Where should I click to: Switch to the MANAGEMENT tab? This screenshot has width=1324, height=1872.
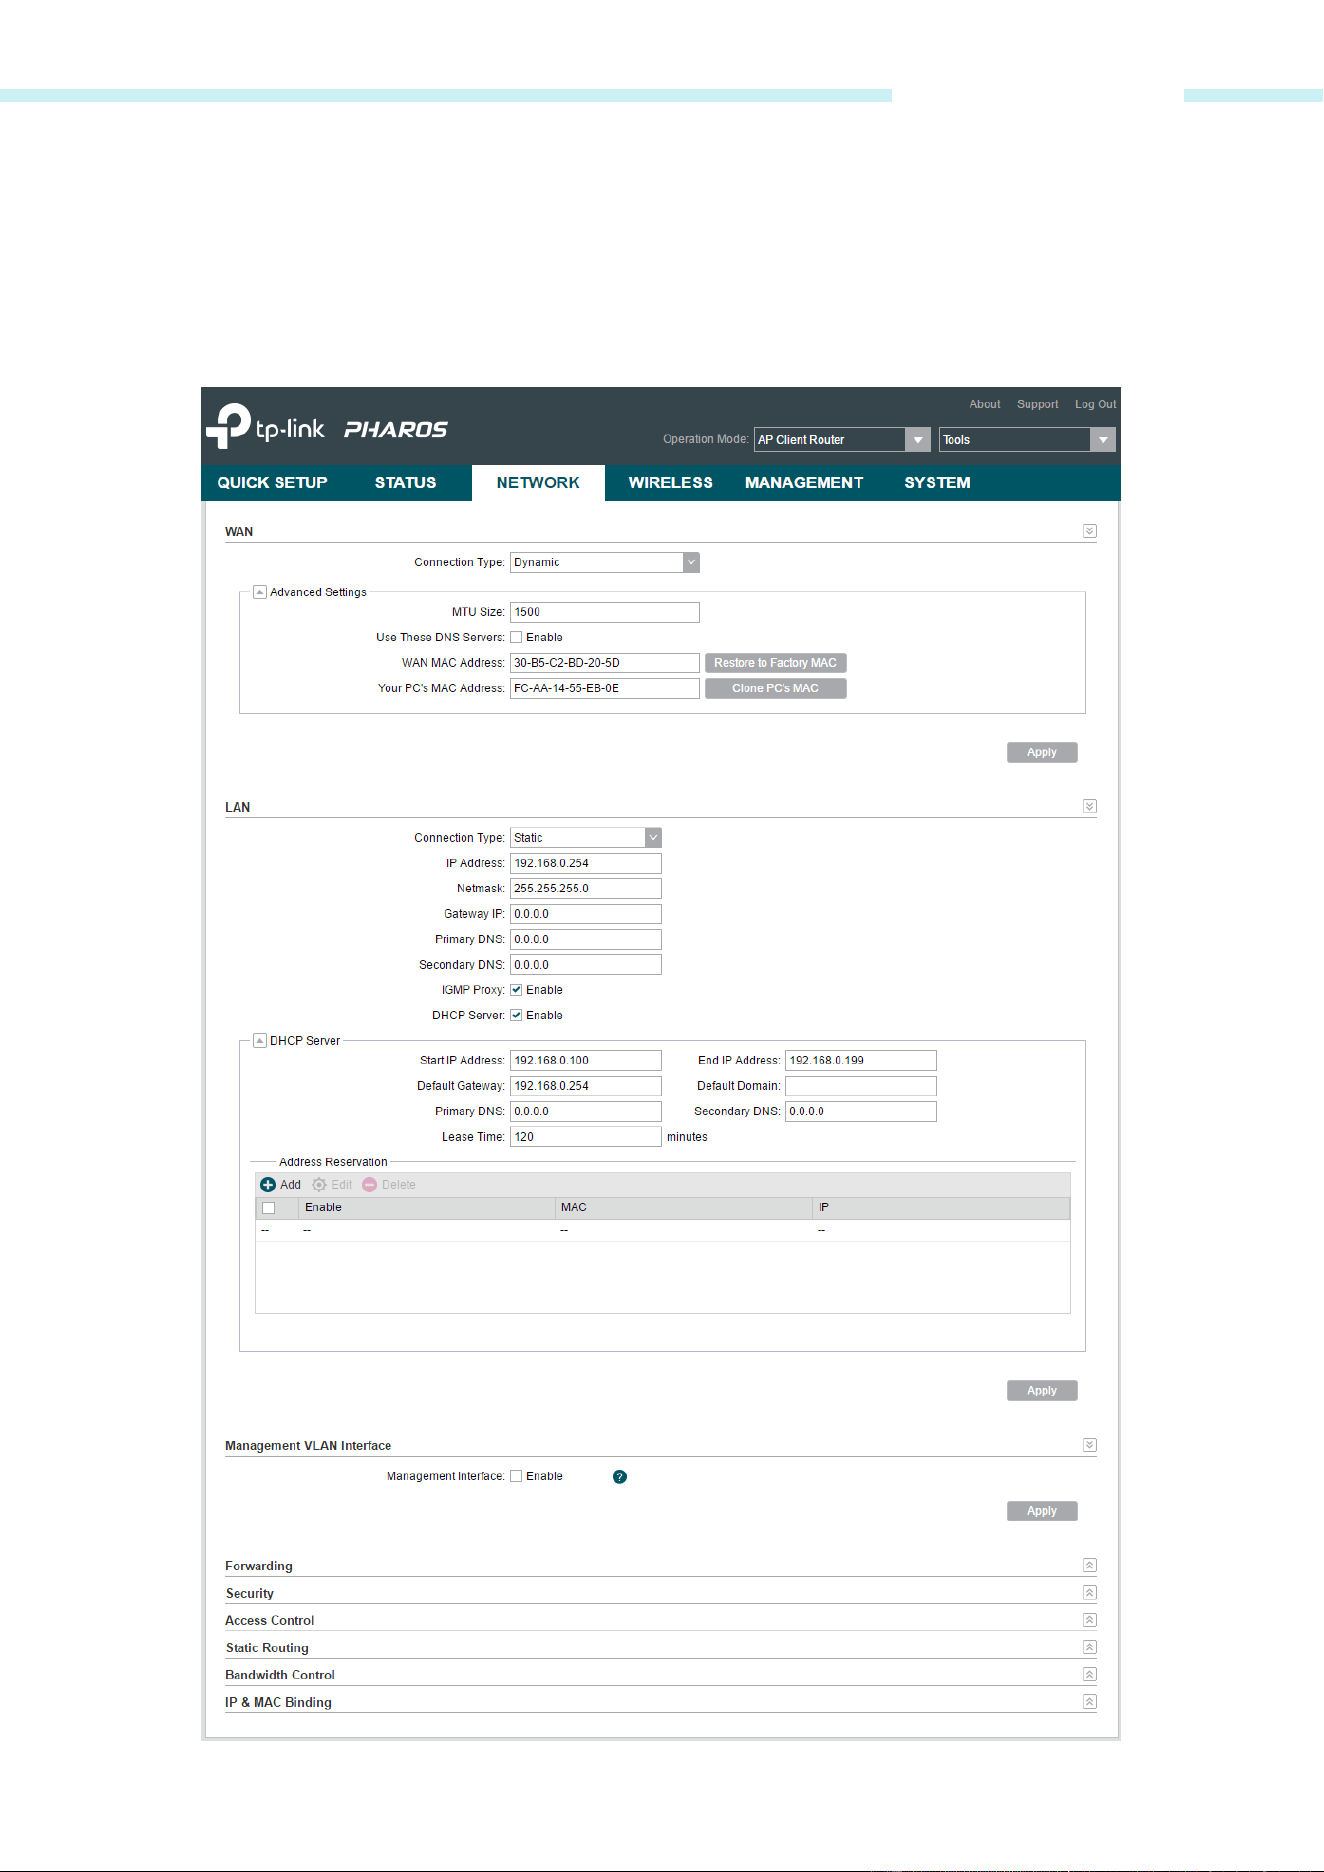tap(804, 483)
